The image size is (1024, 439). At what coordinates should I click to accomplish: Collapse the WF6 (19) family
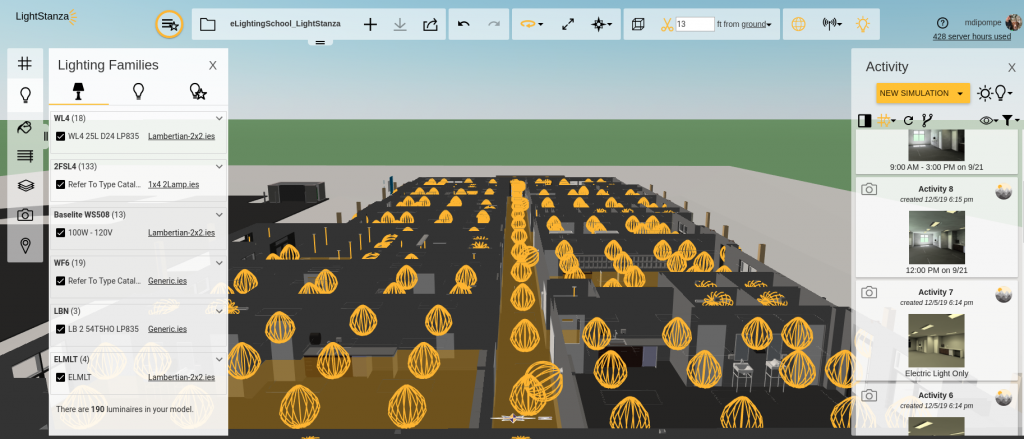click(219, 263)
